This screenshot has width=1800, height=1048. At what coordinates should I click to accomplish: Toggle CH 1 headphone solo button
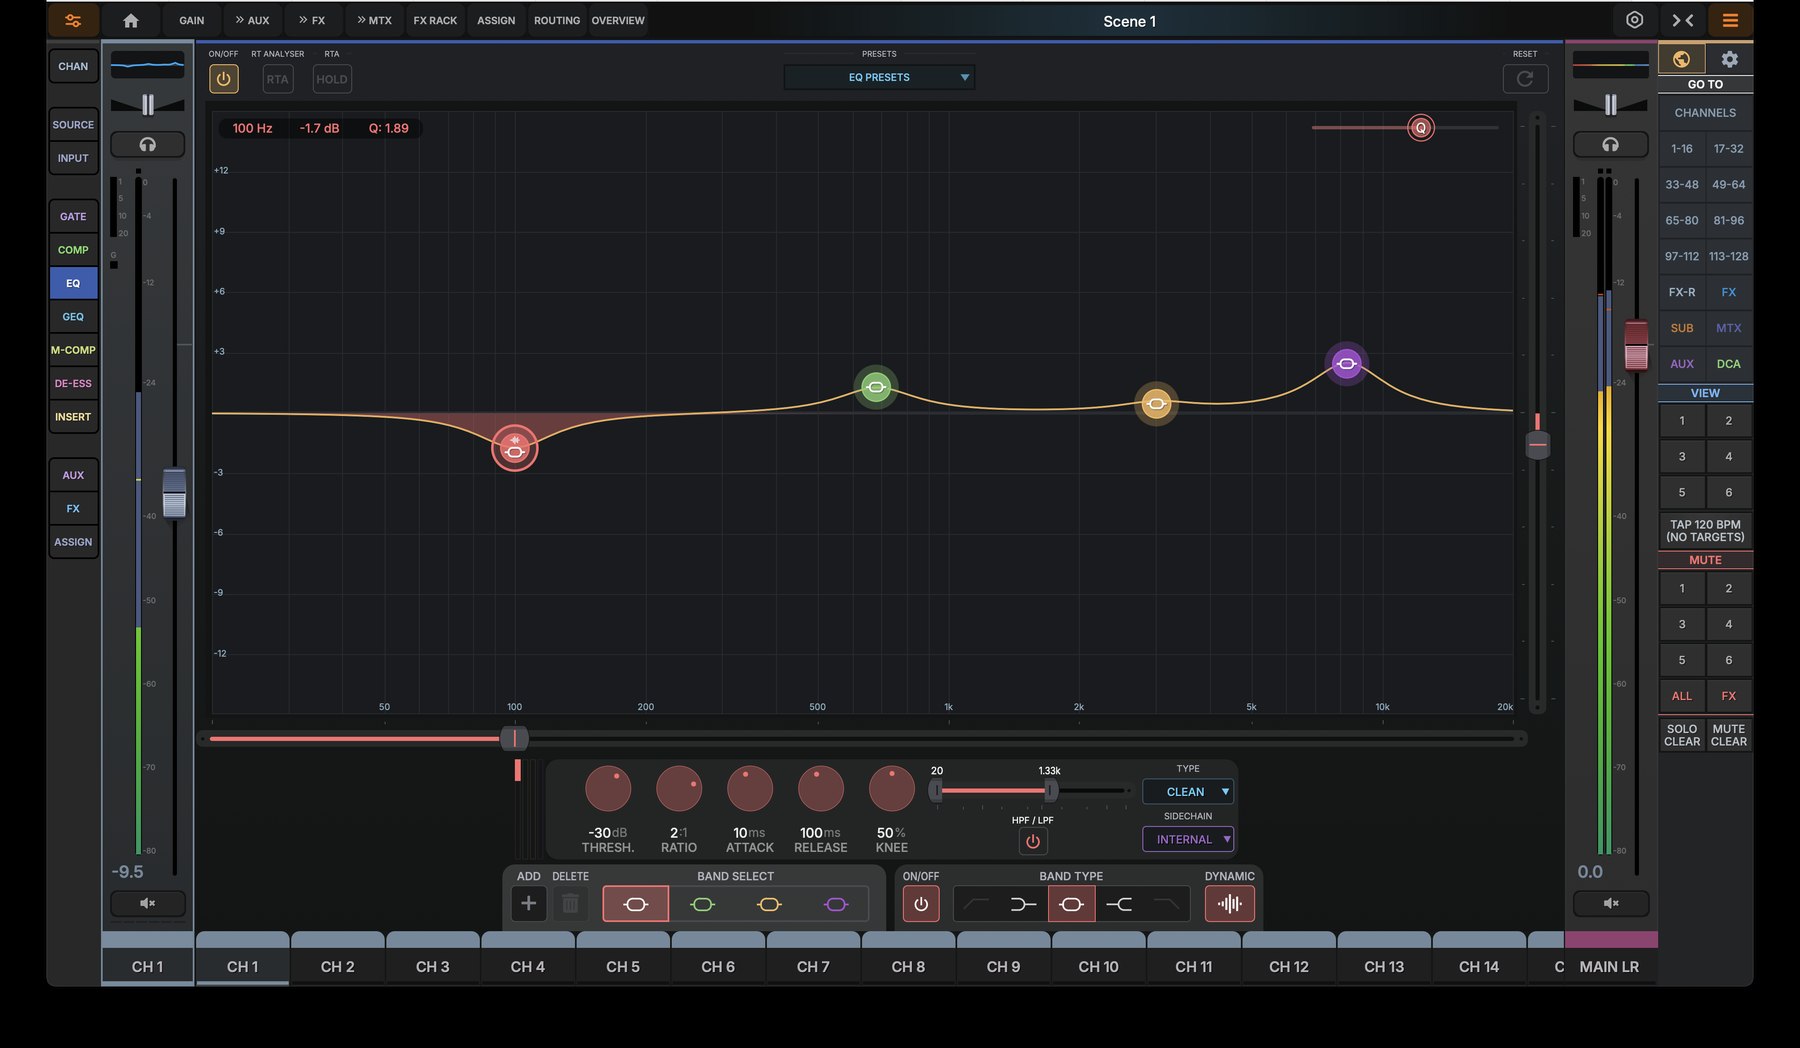click(x=147, y=144)
